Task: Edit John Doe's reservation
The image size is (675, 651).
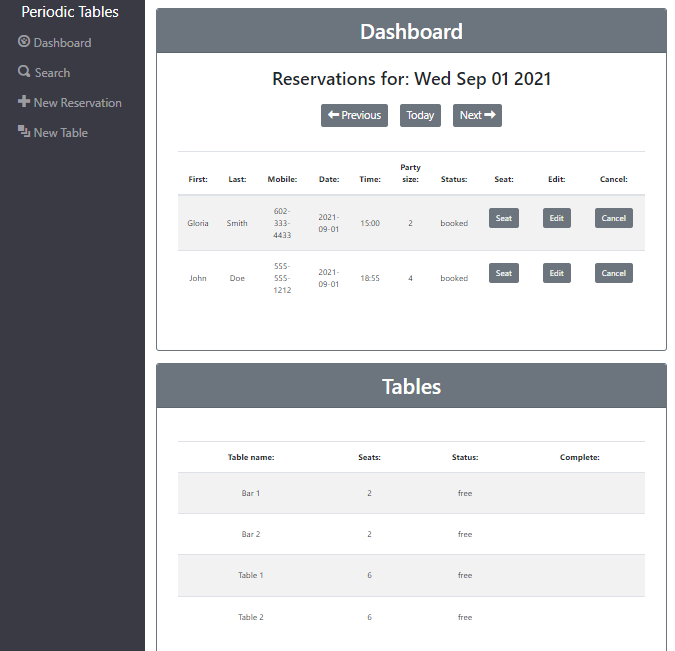Action: (x=557, y=273)
